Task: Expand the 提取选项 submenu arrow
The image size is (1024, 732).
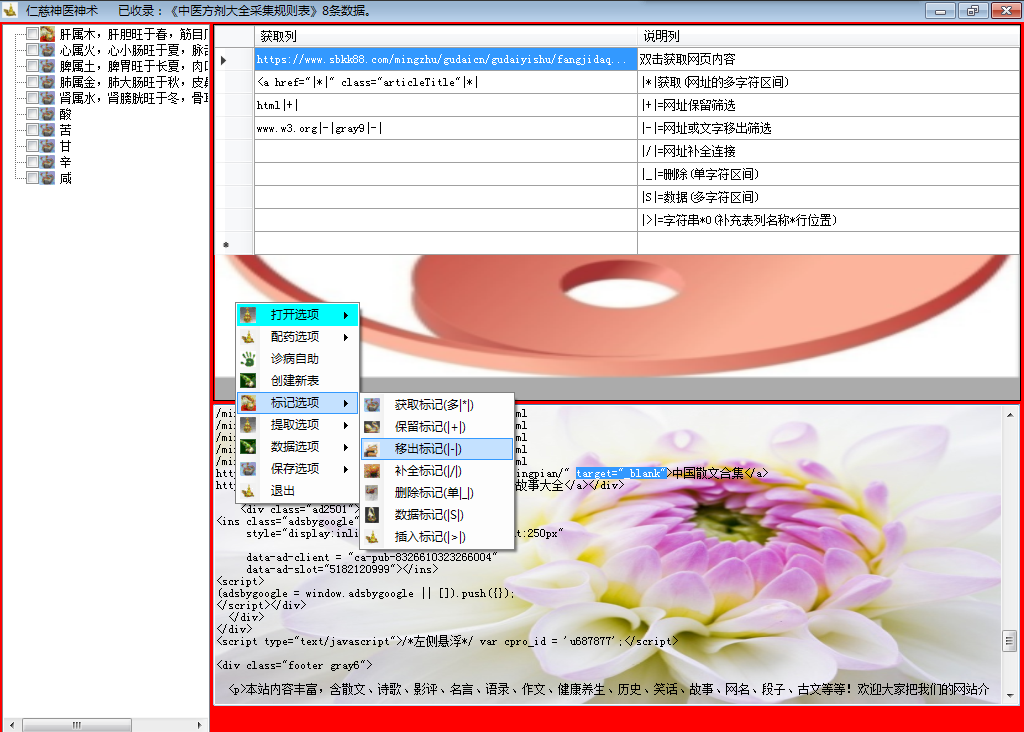Action: pyautogui.click(x=346, y=425)
